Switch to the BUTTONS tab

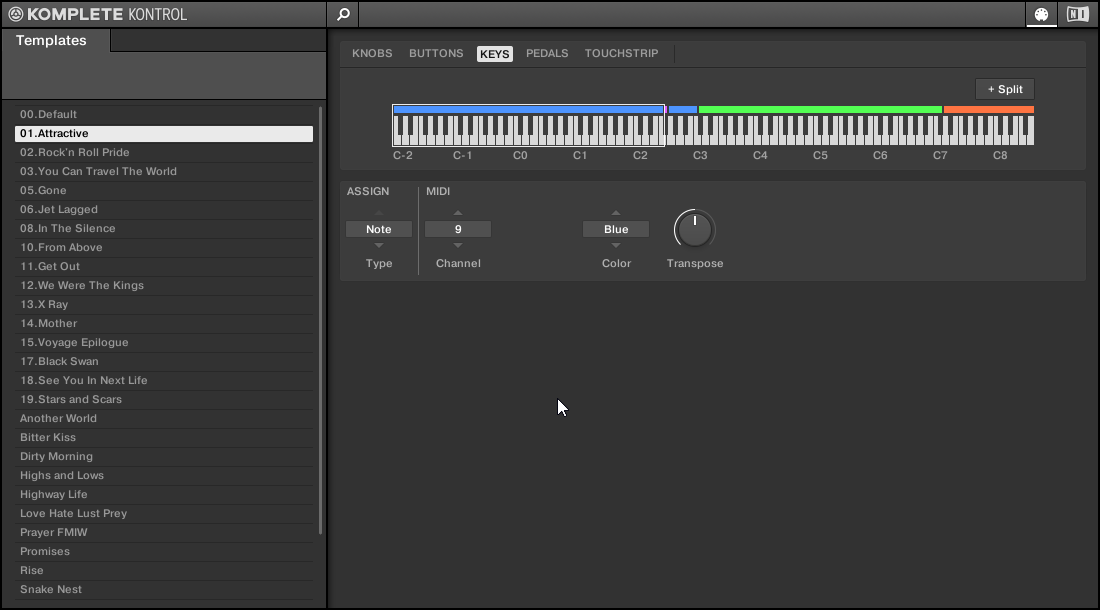(436, 53)
